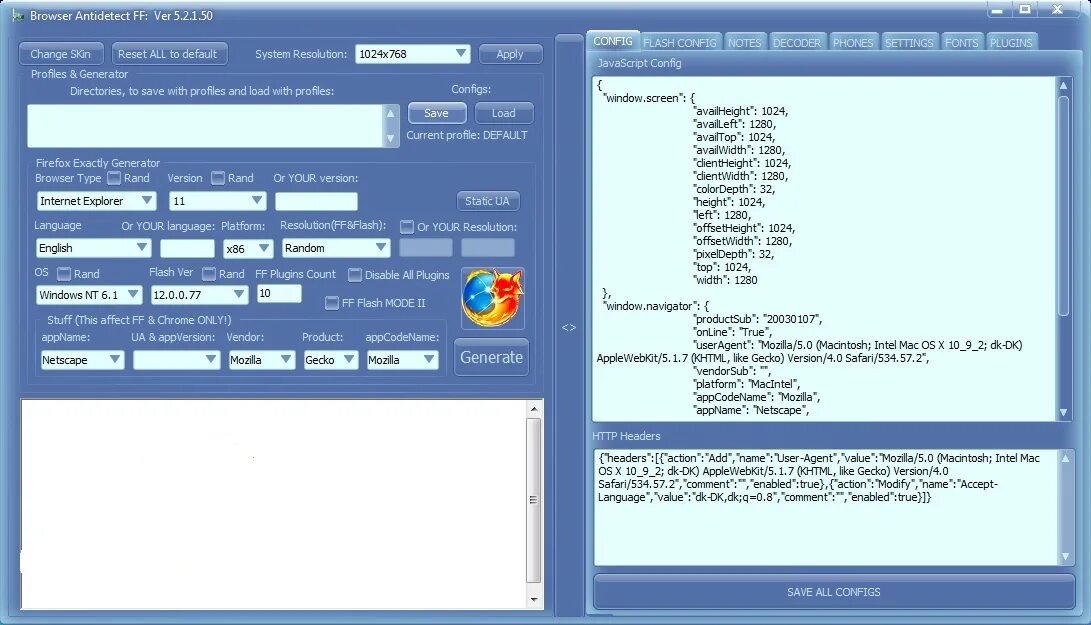Click the Change SKin button
1091x625 pixels.
61,54
